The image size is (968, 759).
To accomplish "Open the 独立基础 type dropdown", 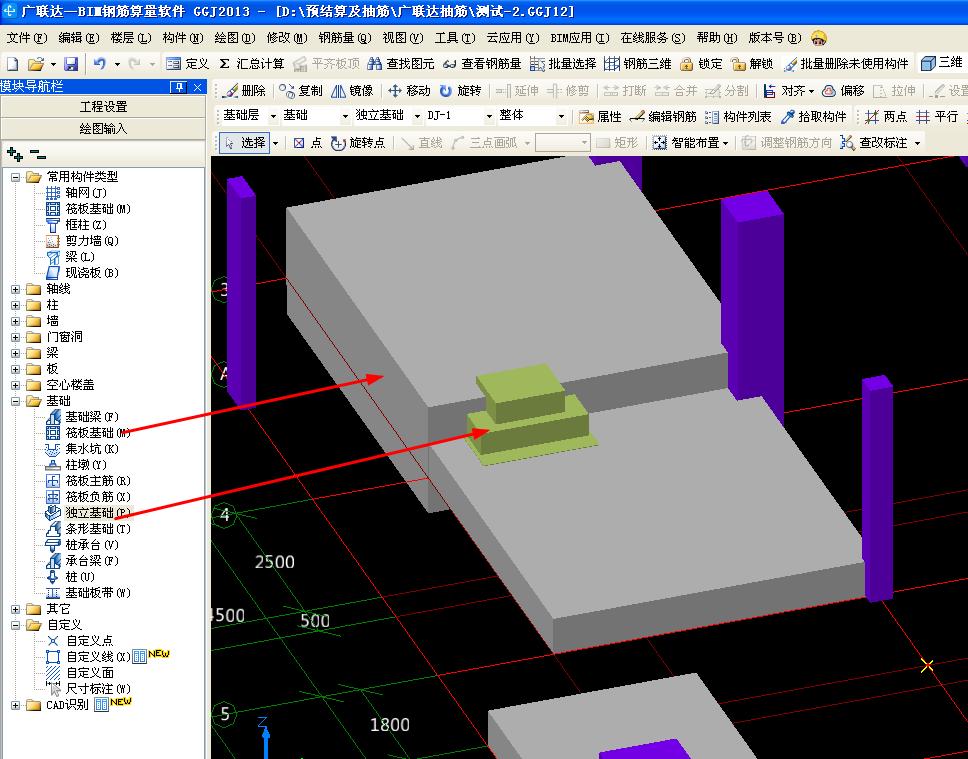I will (x=417, y=115).
